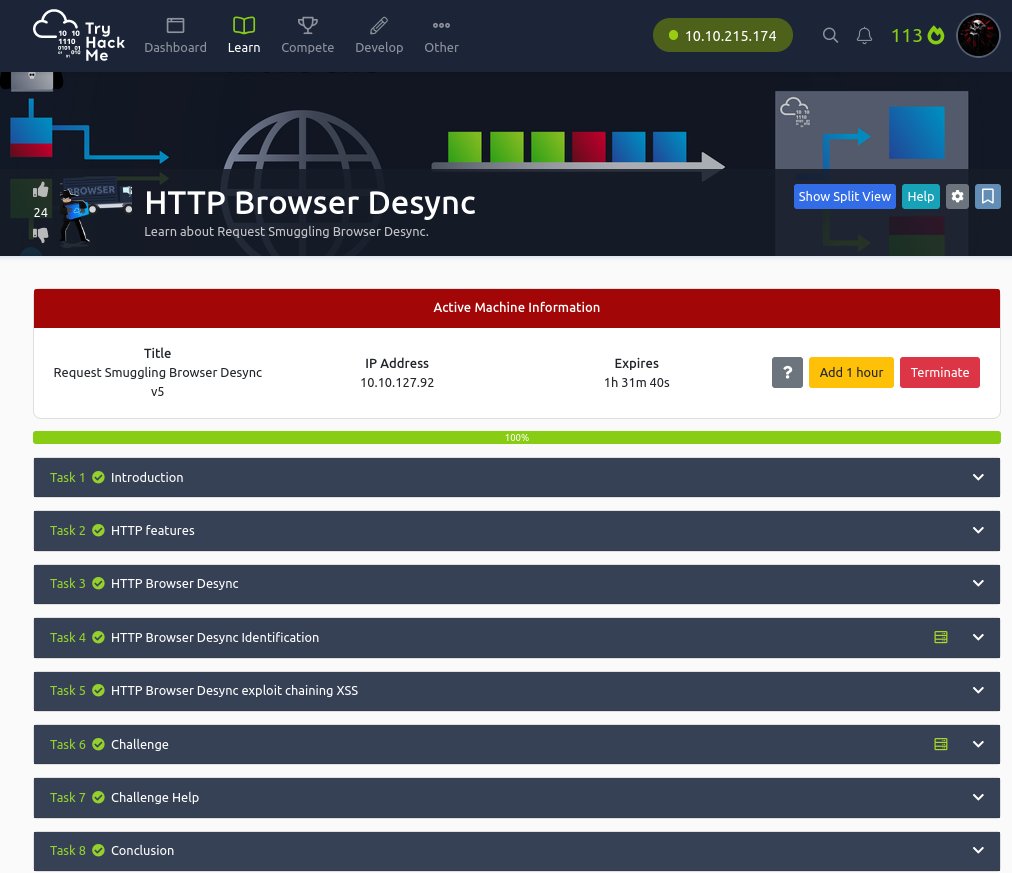Expand Task 4 Identification chevron

[x=978, y=637]
